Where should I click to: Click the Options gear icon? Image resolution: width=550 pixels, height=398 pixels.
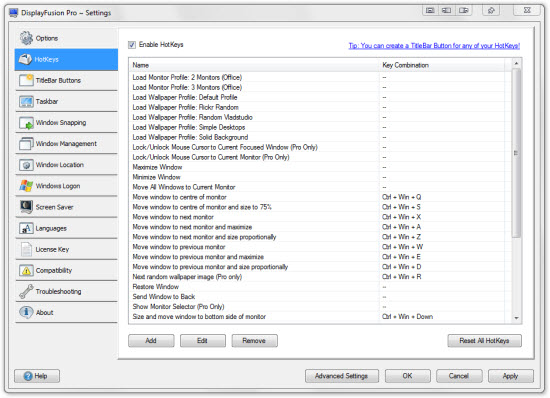pos(26,38)
